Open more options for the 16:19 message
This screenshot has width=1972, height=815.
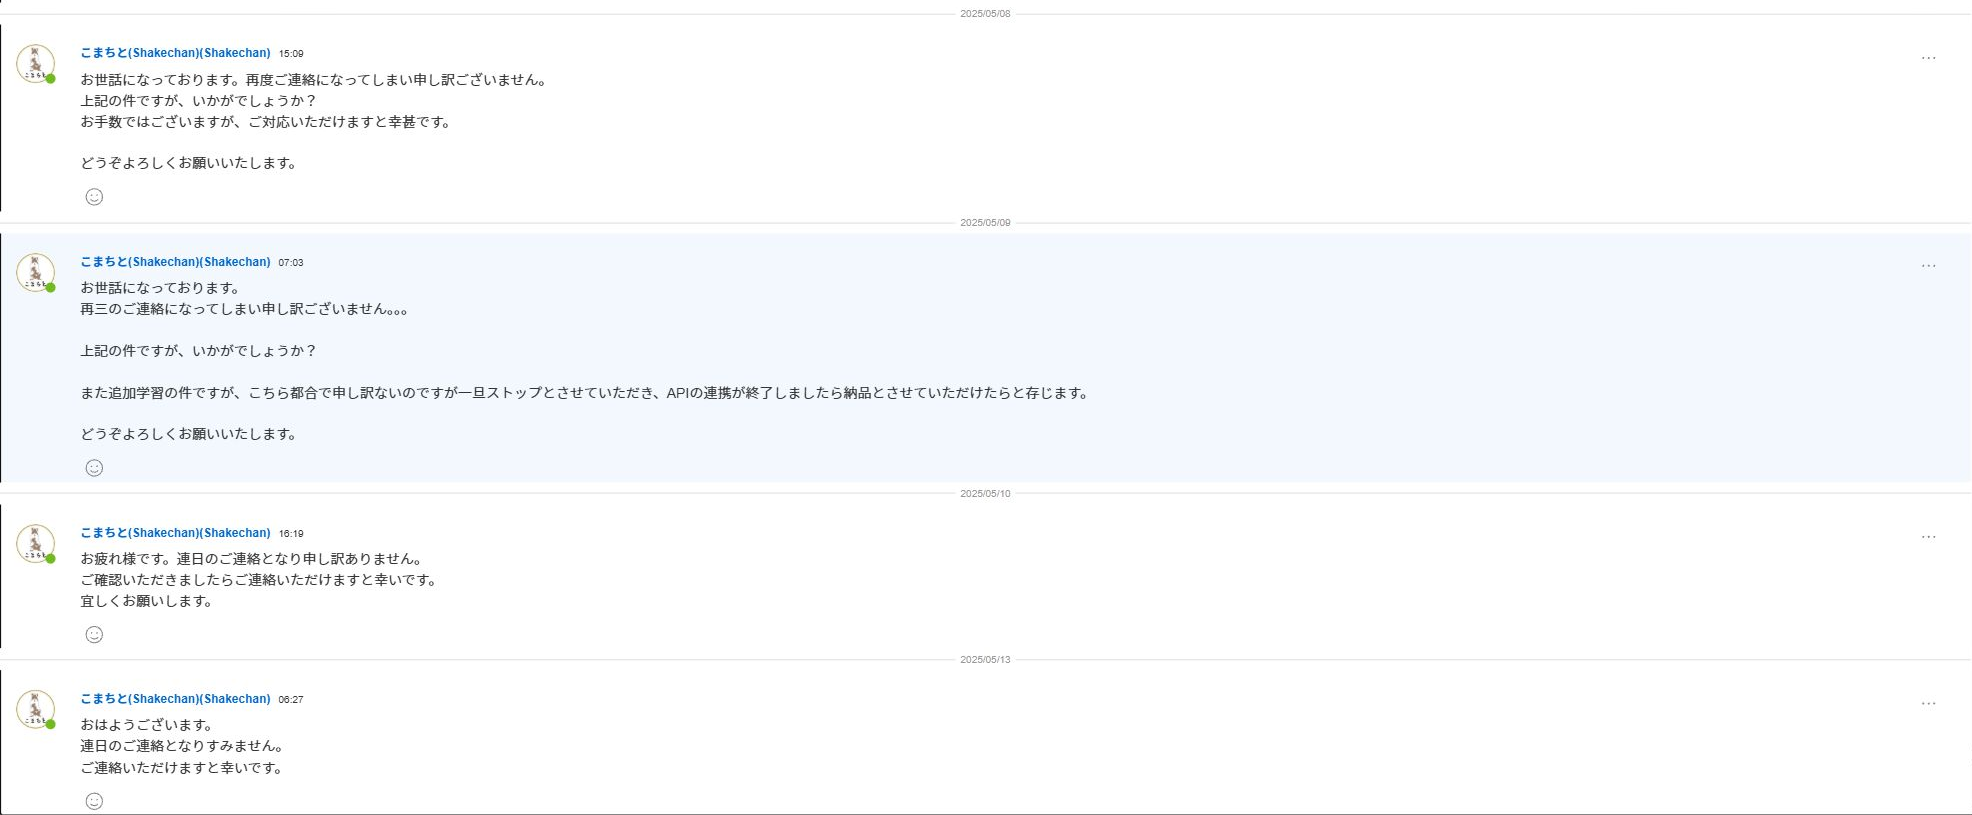click(x=1928, y=537)
